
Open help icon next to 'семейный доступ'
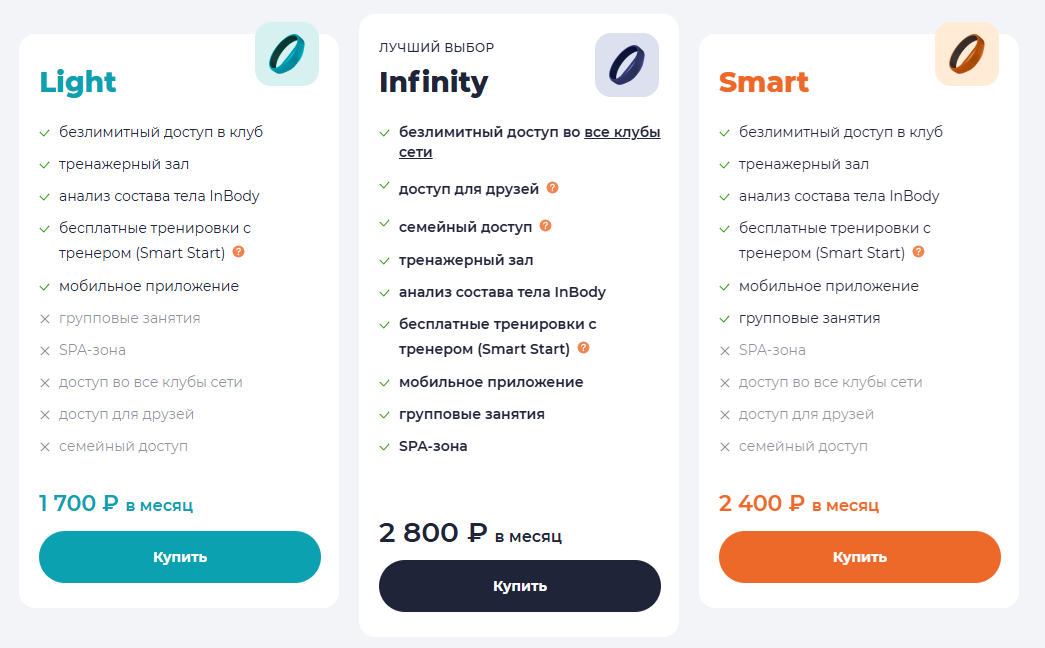[x=545, y=226]
